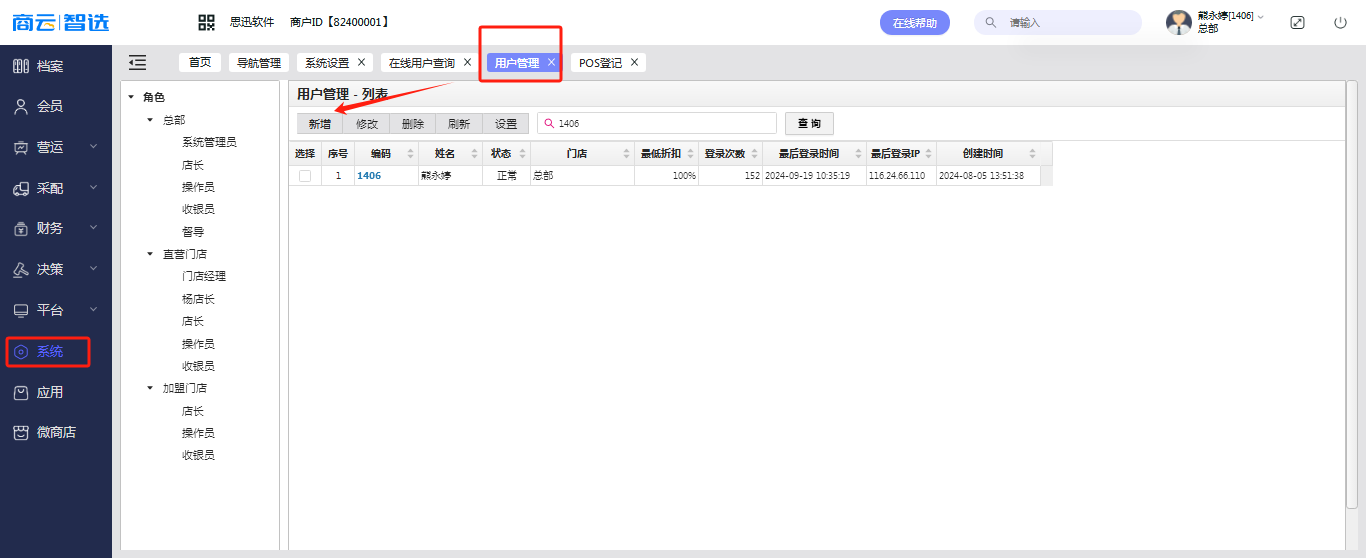
Task: Open the 微商店 micro-store icon
Action: tap(21, 432)
